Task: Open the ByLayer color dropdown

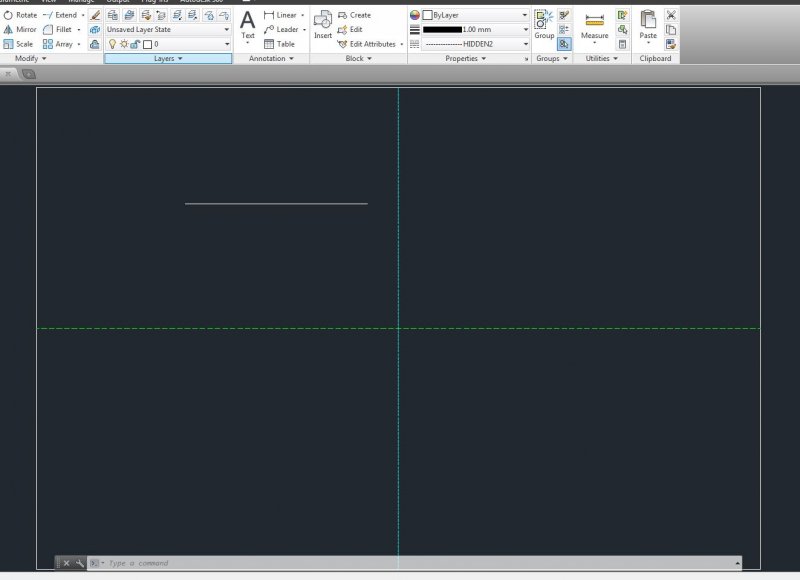Action: (x=475, y=15)
